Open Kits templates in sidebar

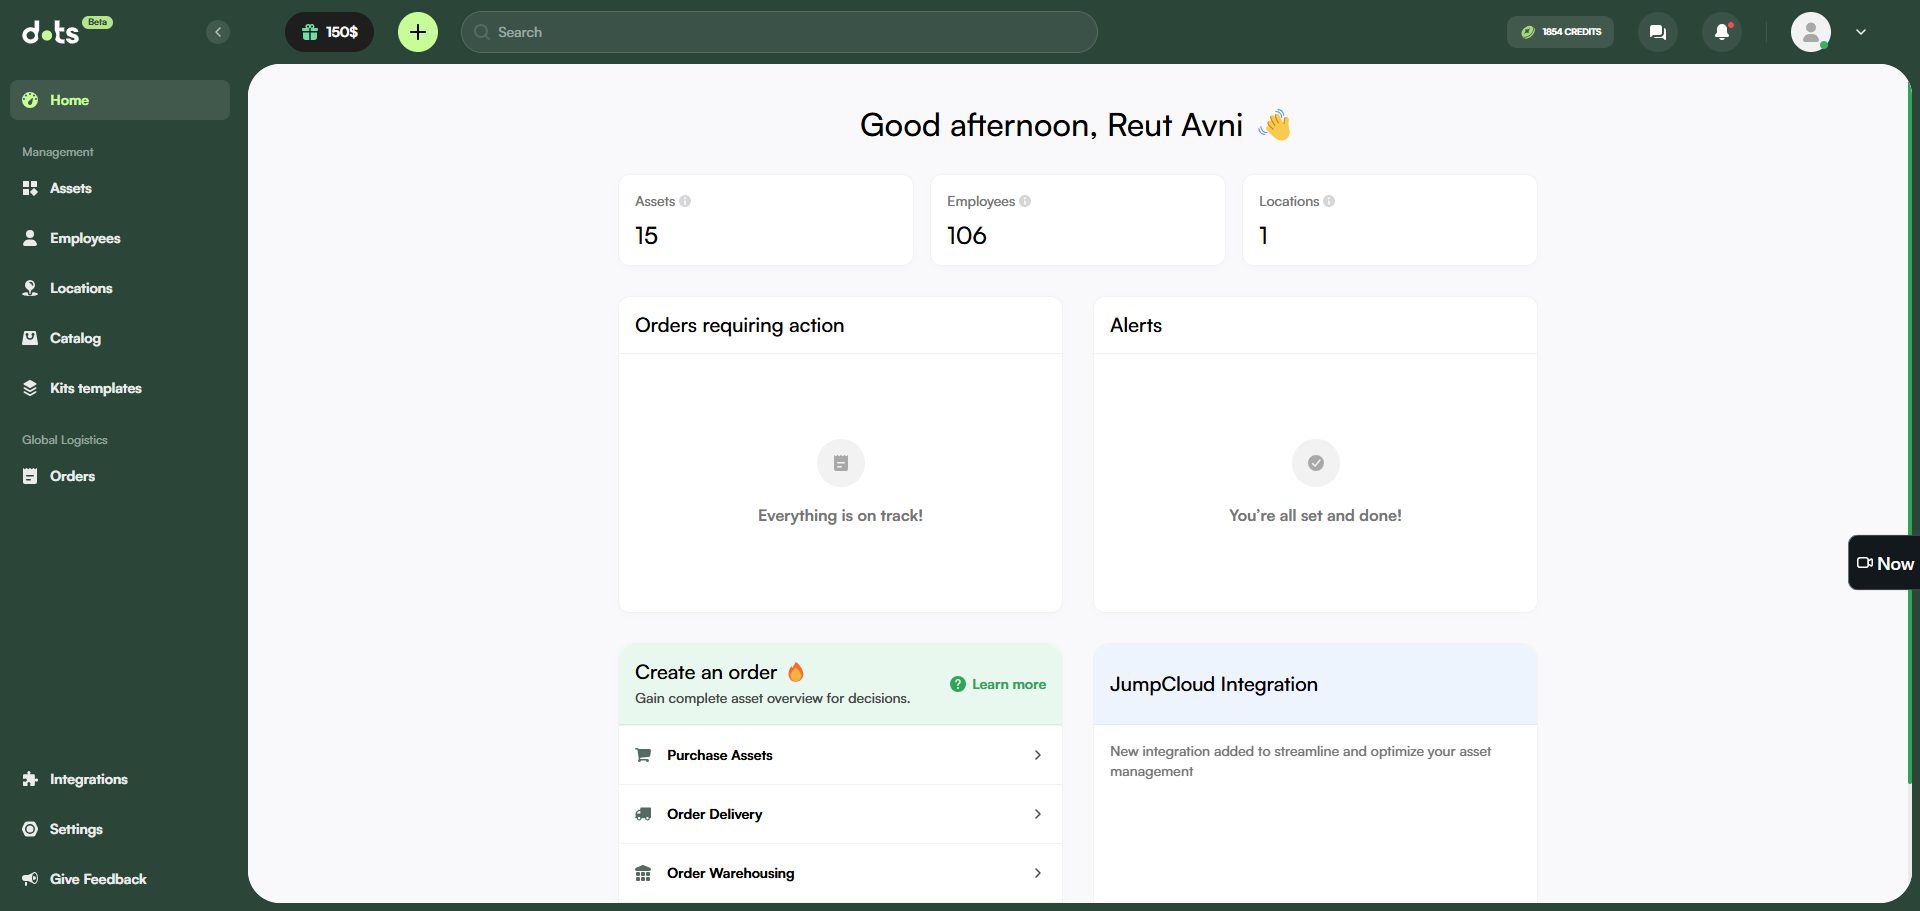[x=95, y=388]
